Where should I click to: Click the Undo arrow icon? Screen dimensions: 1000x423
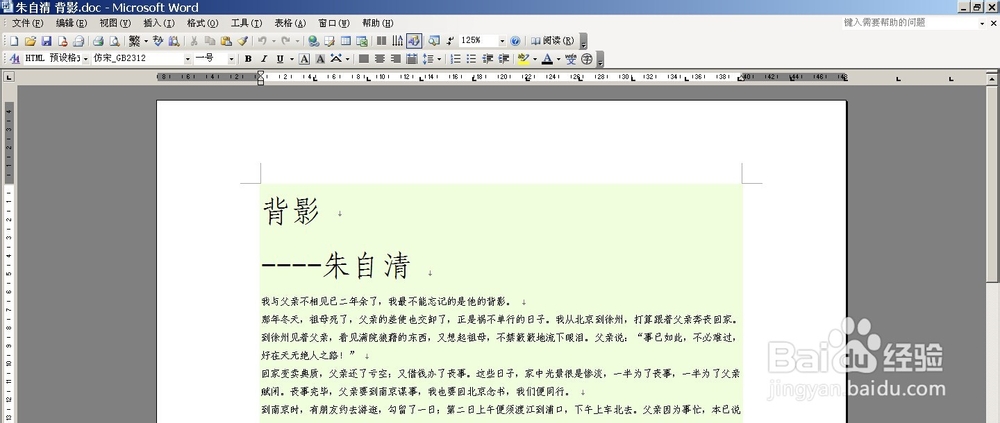(261, 41)
